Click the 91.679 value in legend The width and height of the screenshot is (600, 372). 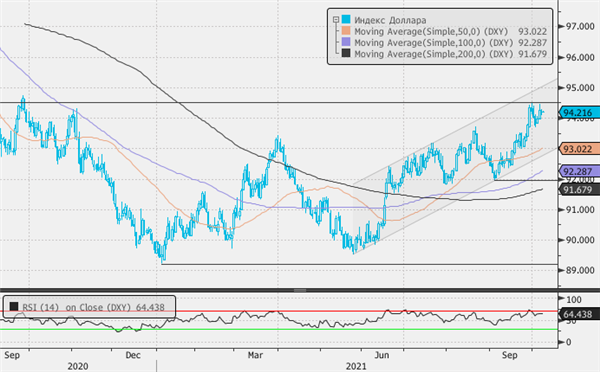[532, 54]
